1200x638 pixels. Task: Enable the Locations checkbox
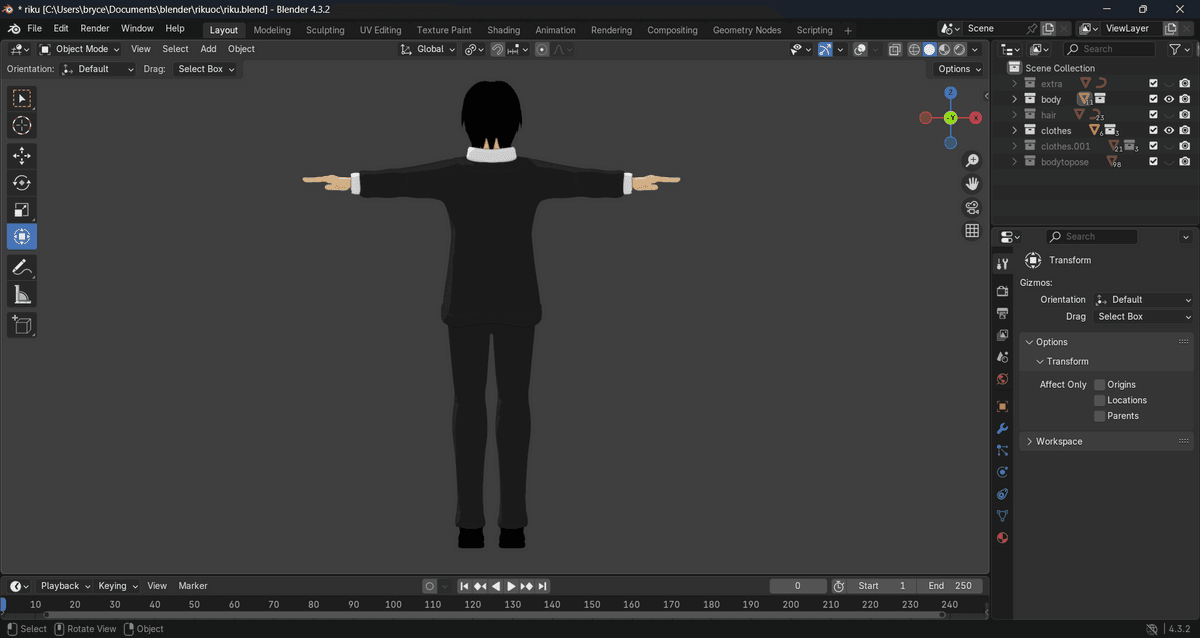(x=1099, y=400)
